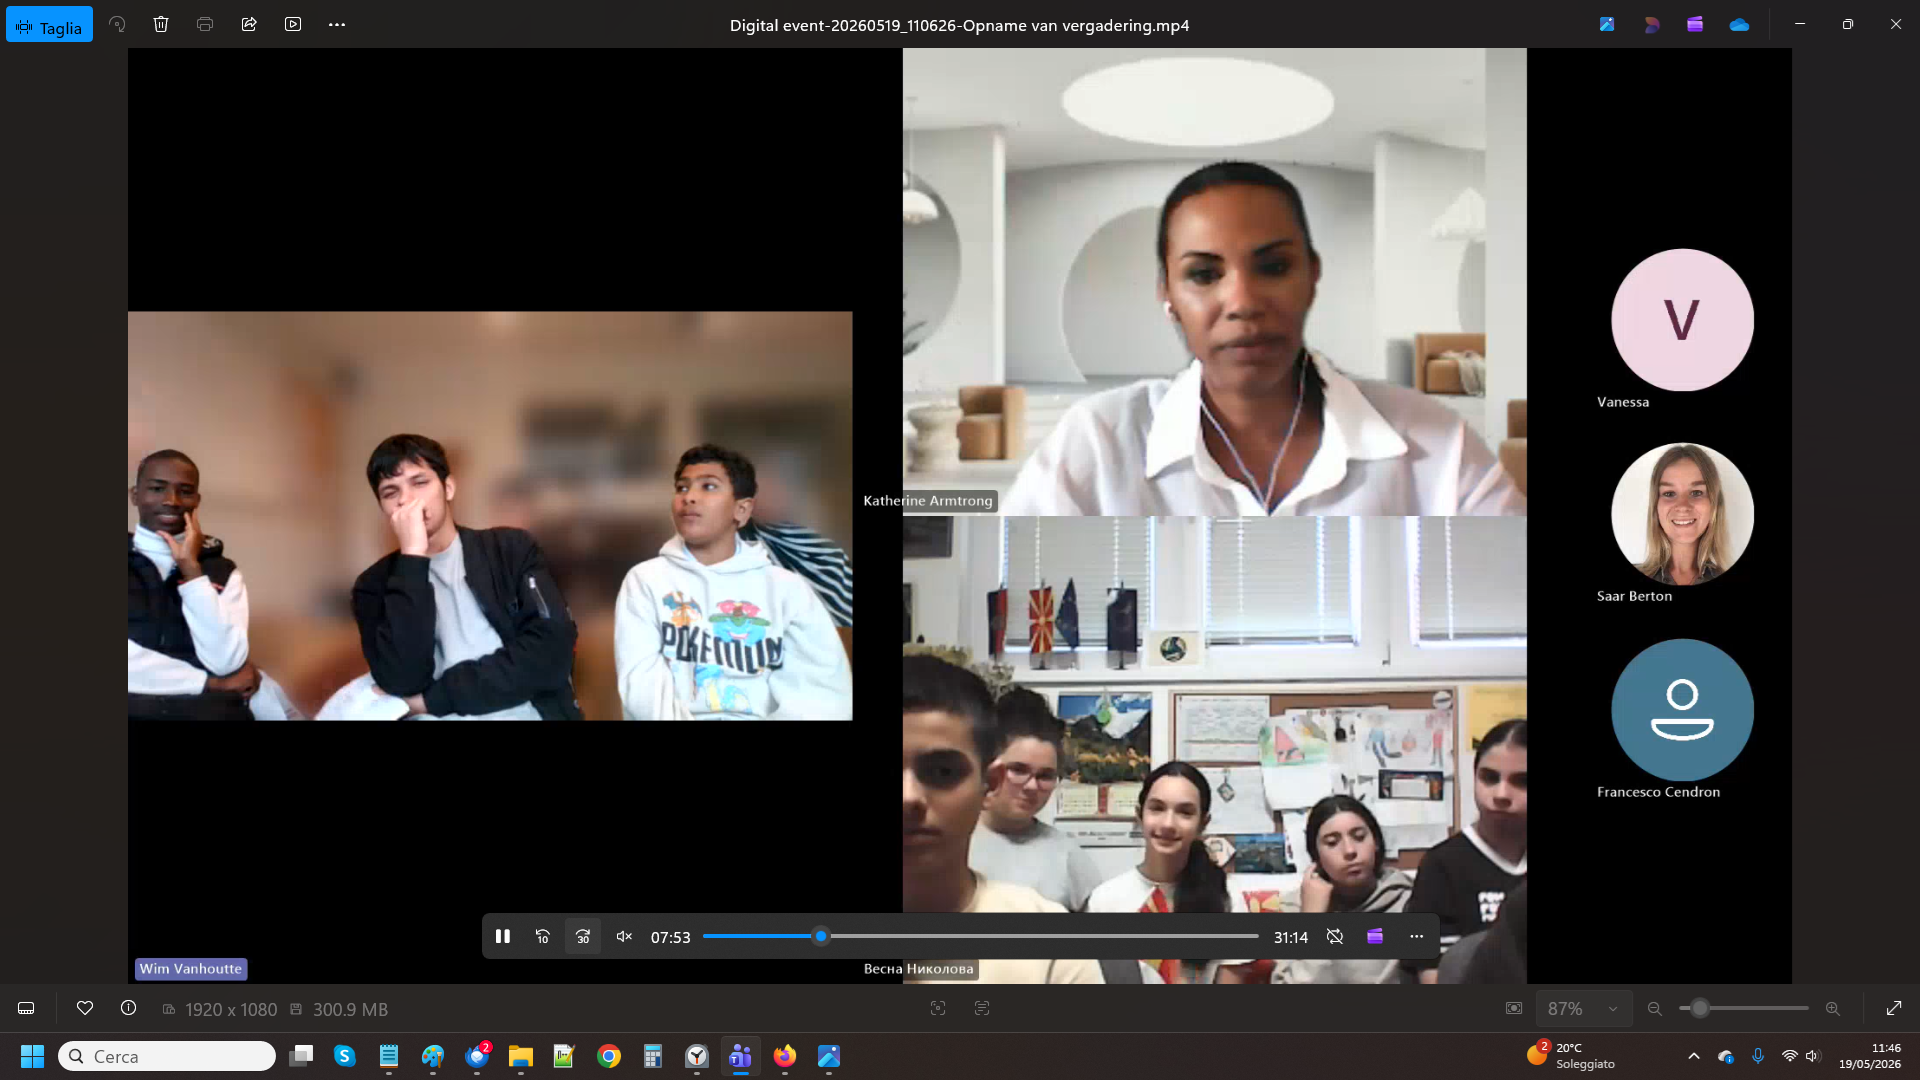This screenshot has height=1080, width=1920.
Task: Click the print icon
Action: [205, 24]
